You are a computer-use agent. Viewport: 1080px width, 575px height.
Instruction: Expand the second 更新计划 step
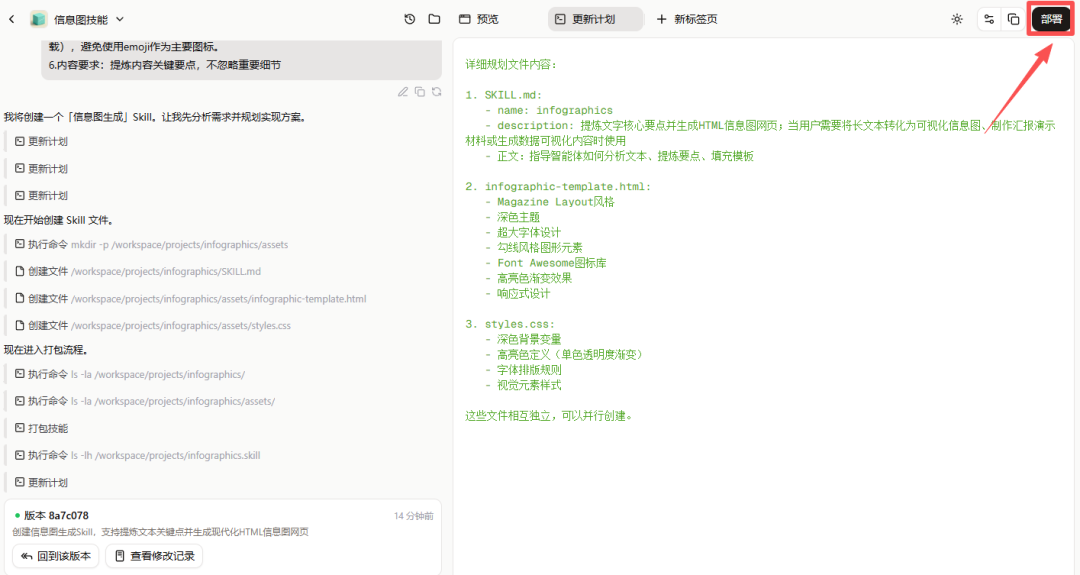click(x=41, y=169)
